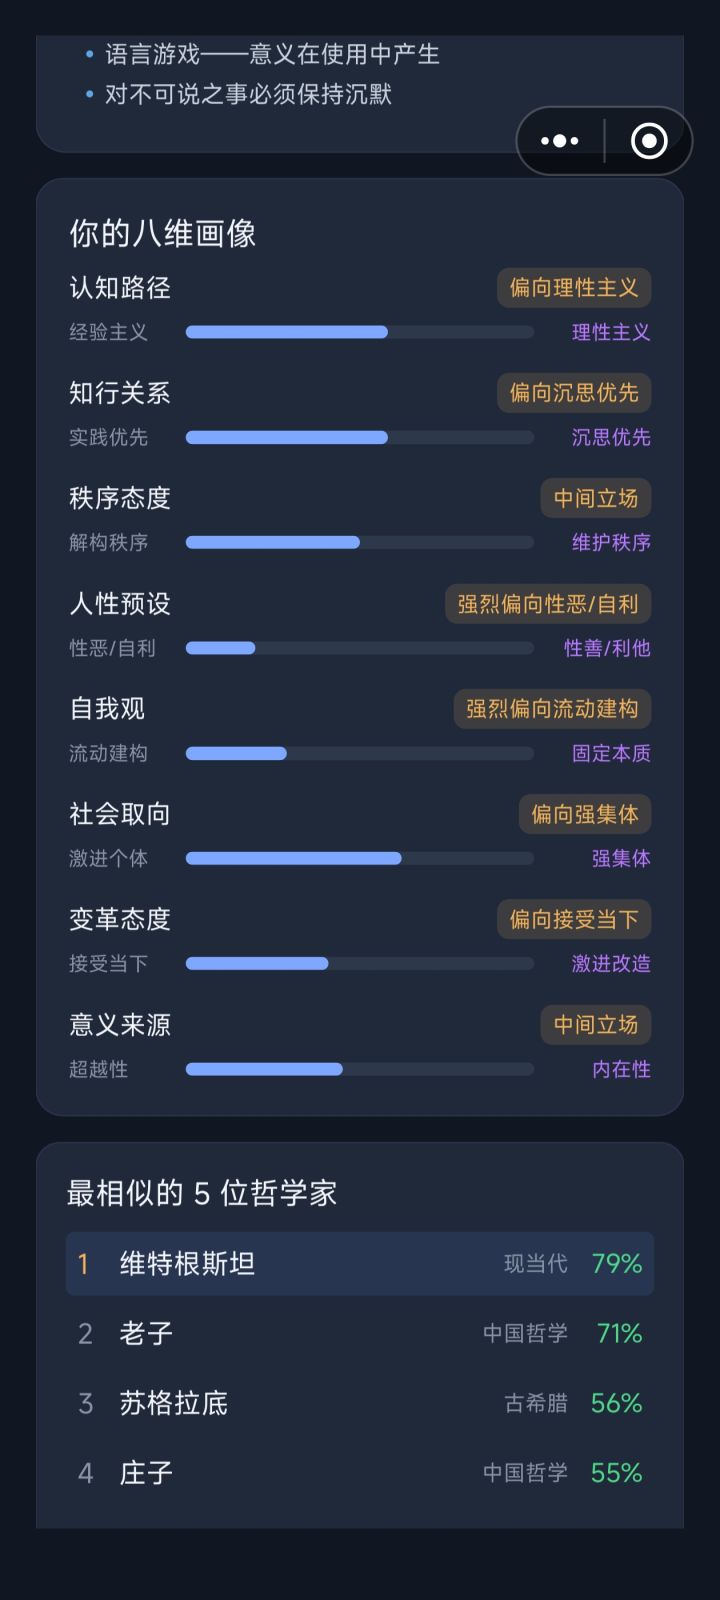Click the 秩序态度 中间立场 badge
Screen dimensions: 720x1600
pos(596,498)
